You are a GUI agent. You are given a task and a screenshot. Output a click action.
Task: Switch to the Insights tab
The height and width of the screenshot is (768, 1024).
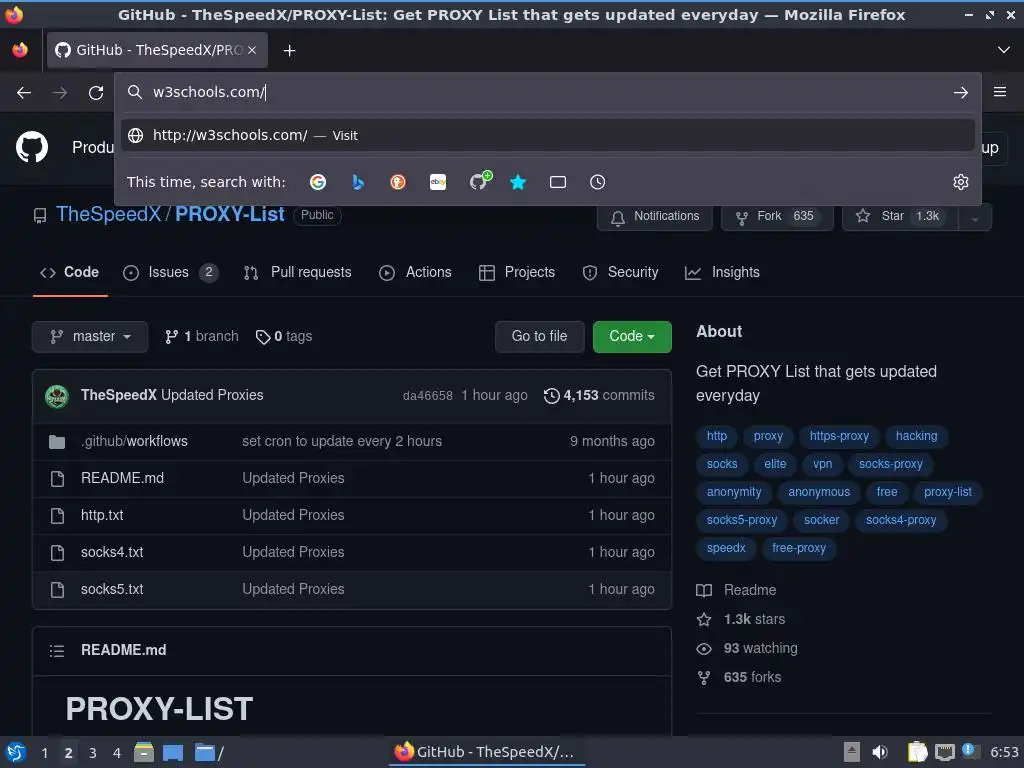722,272
